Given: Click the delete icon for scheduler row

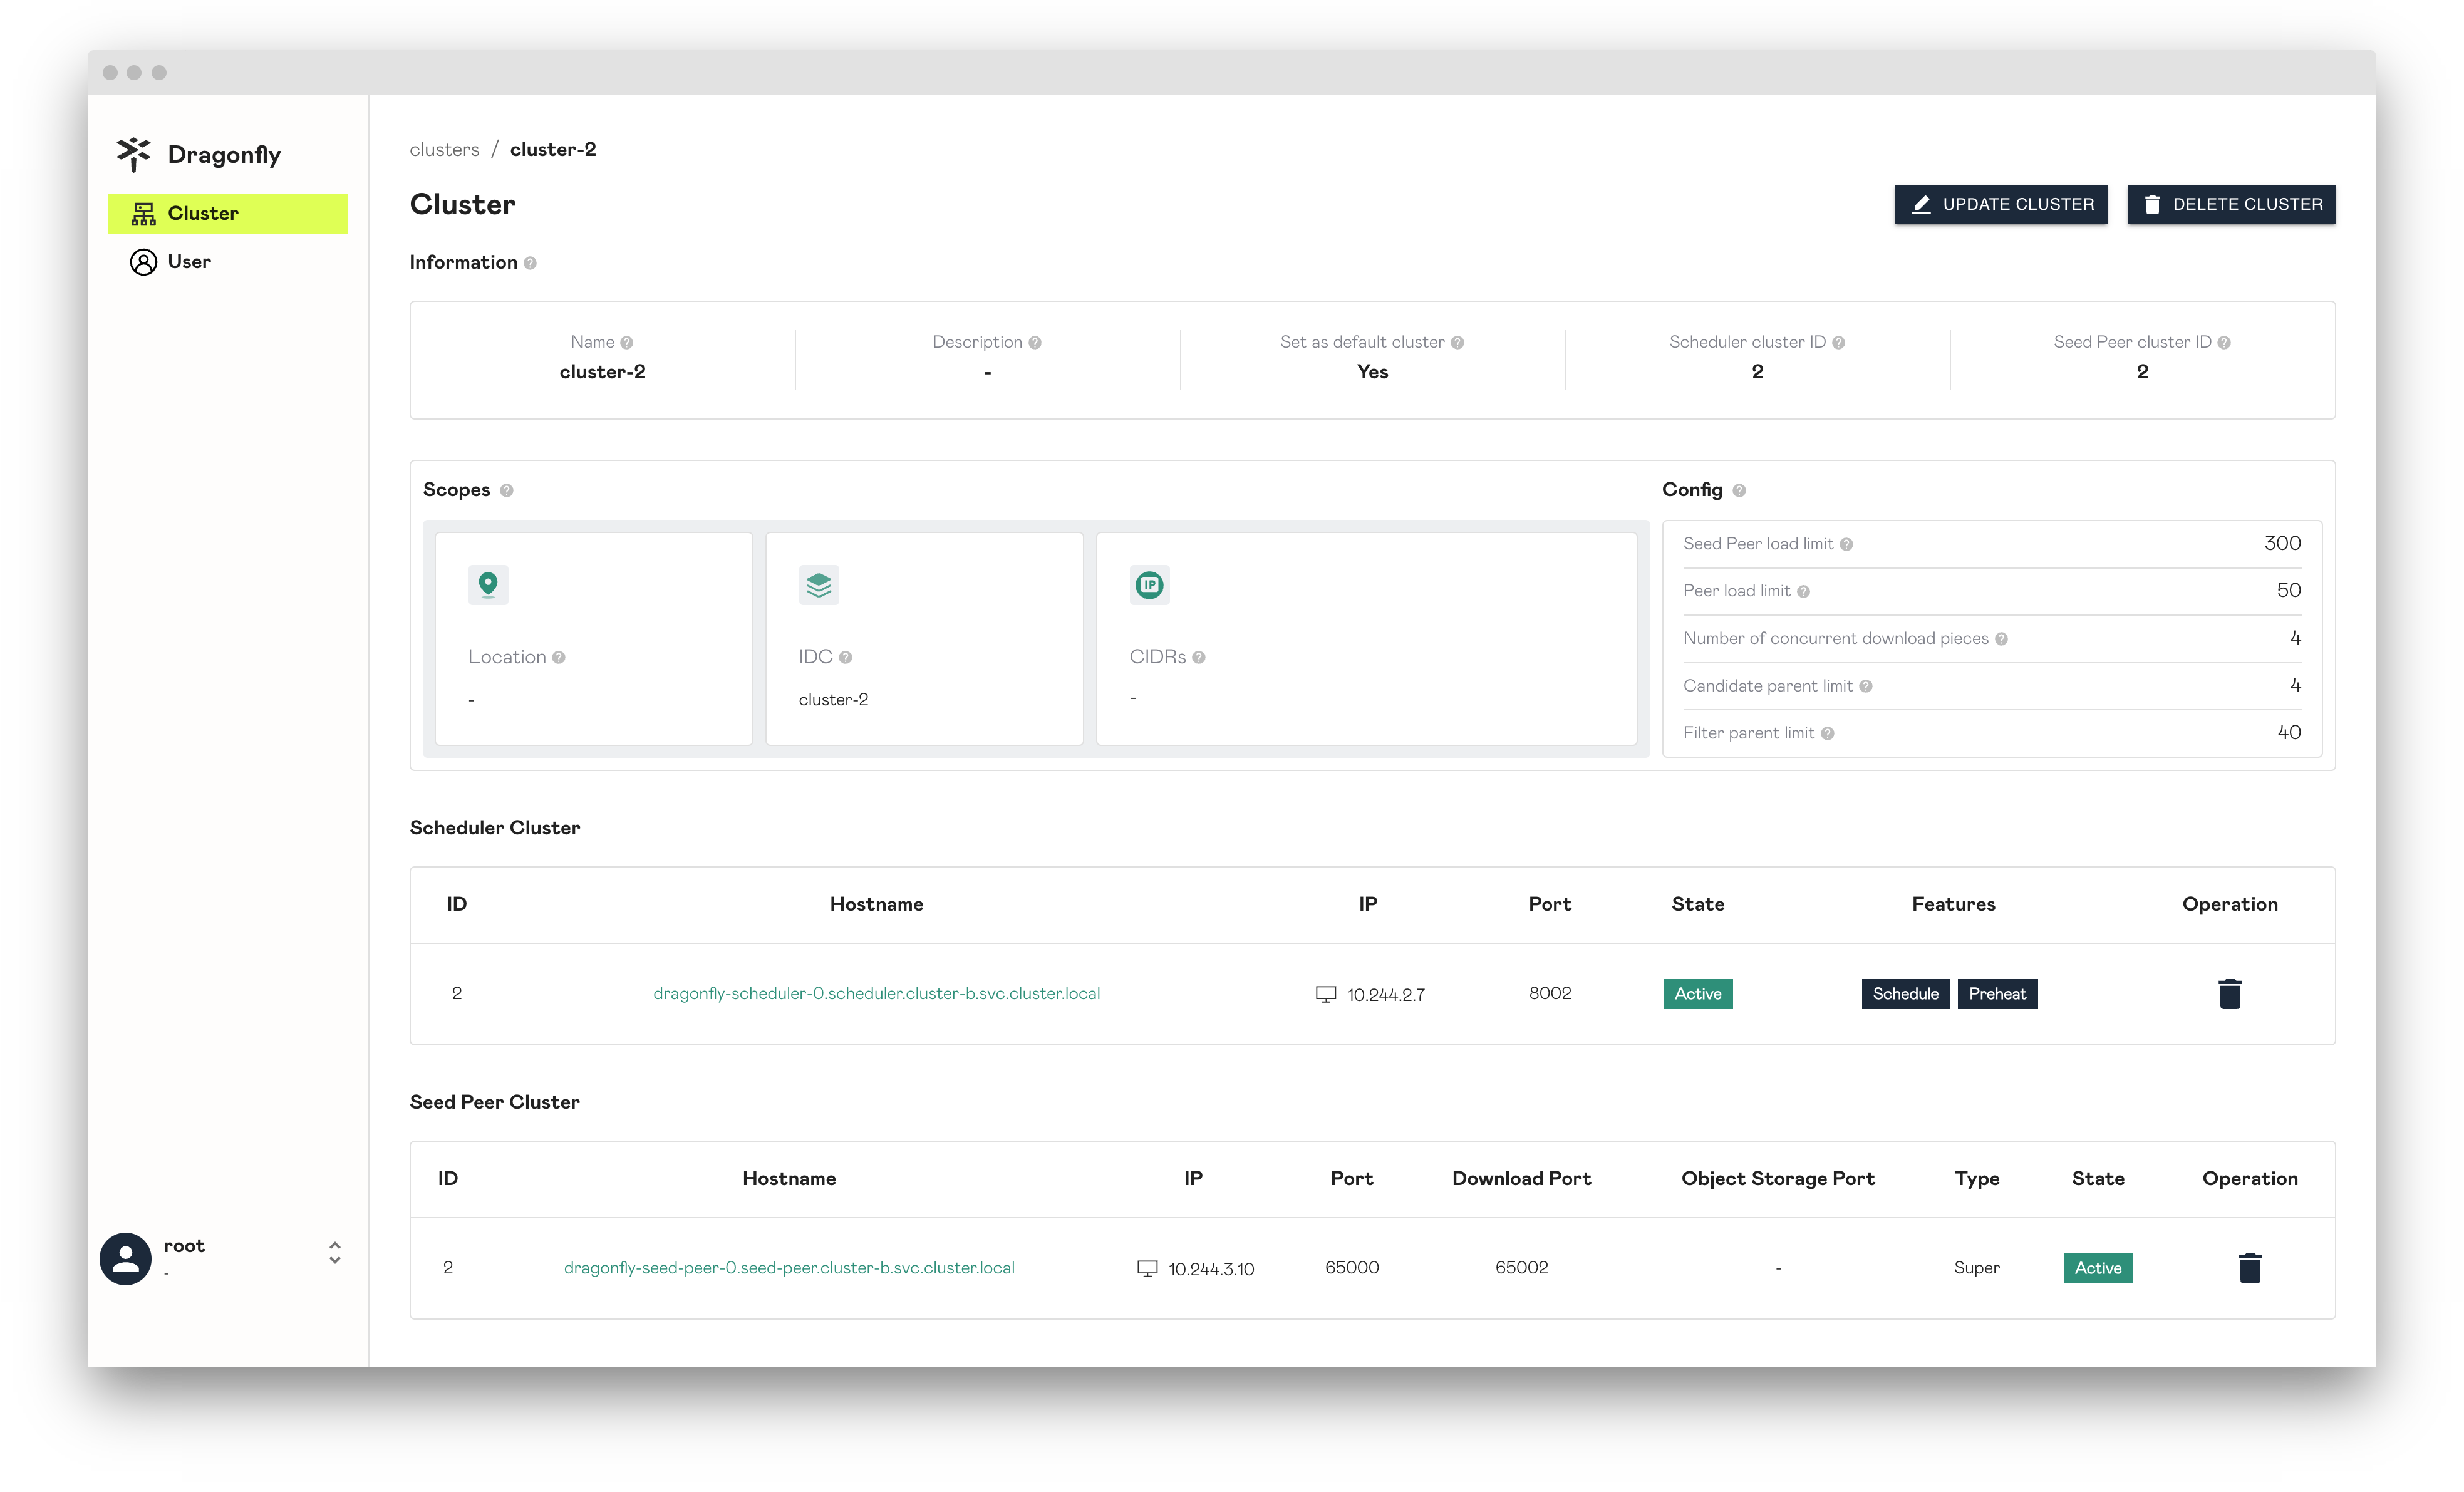Looking at the screenshot, I should (2228, 992).
